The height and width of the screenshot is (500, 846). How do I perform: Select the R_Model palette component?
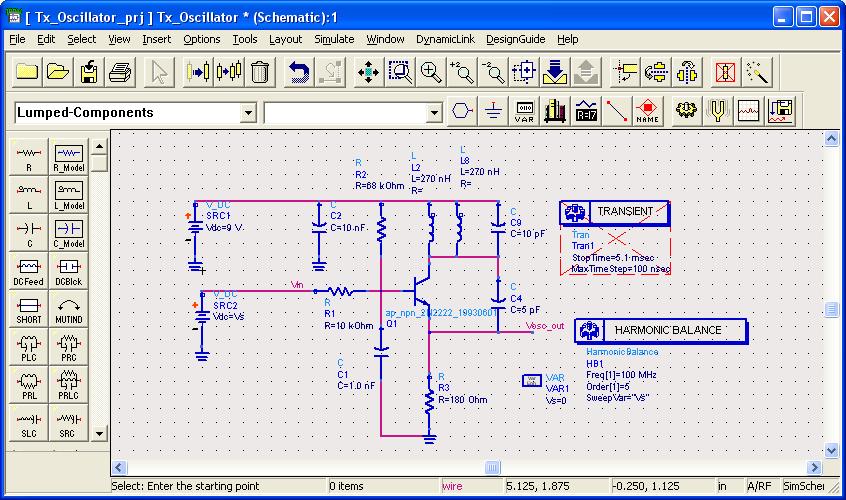[x=69, y=157]
